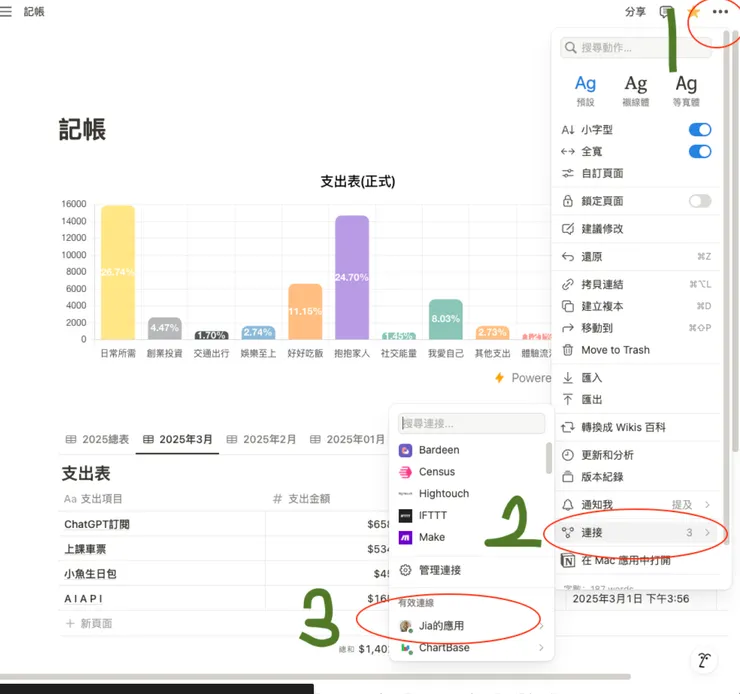The width and height of the screenshot is (740, 694).
Task: Click the edit icon beside 建議修改
Action: (568, 229)
